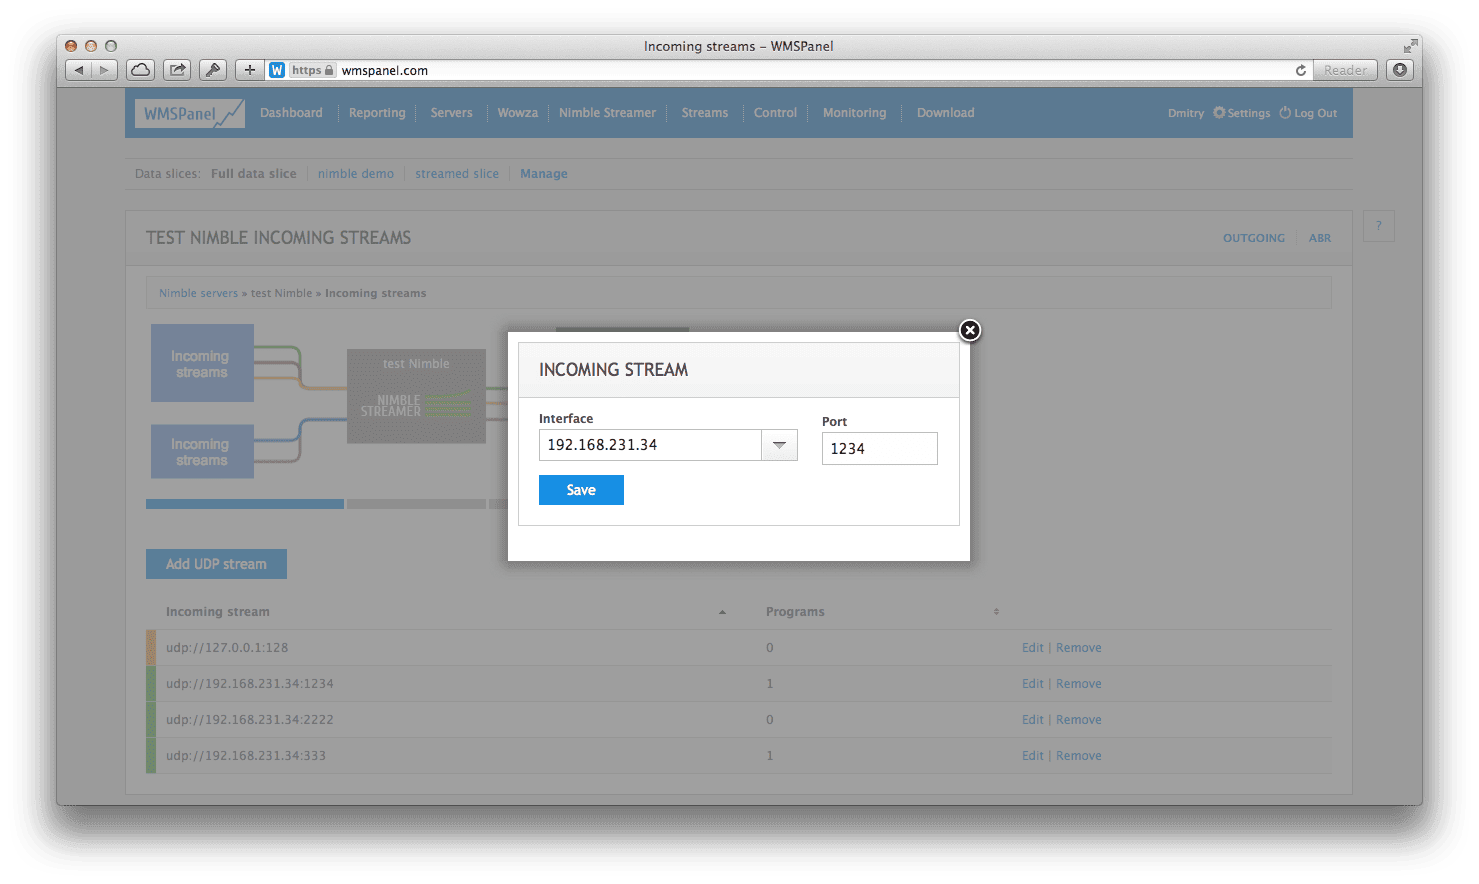The width and height of the screenshot is (1479, 884).
Task: Click the udp://127.0.0.1:128 stream row text
Action: click(227, 648)
